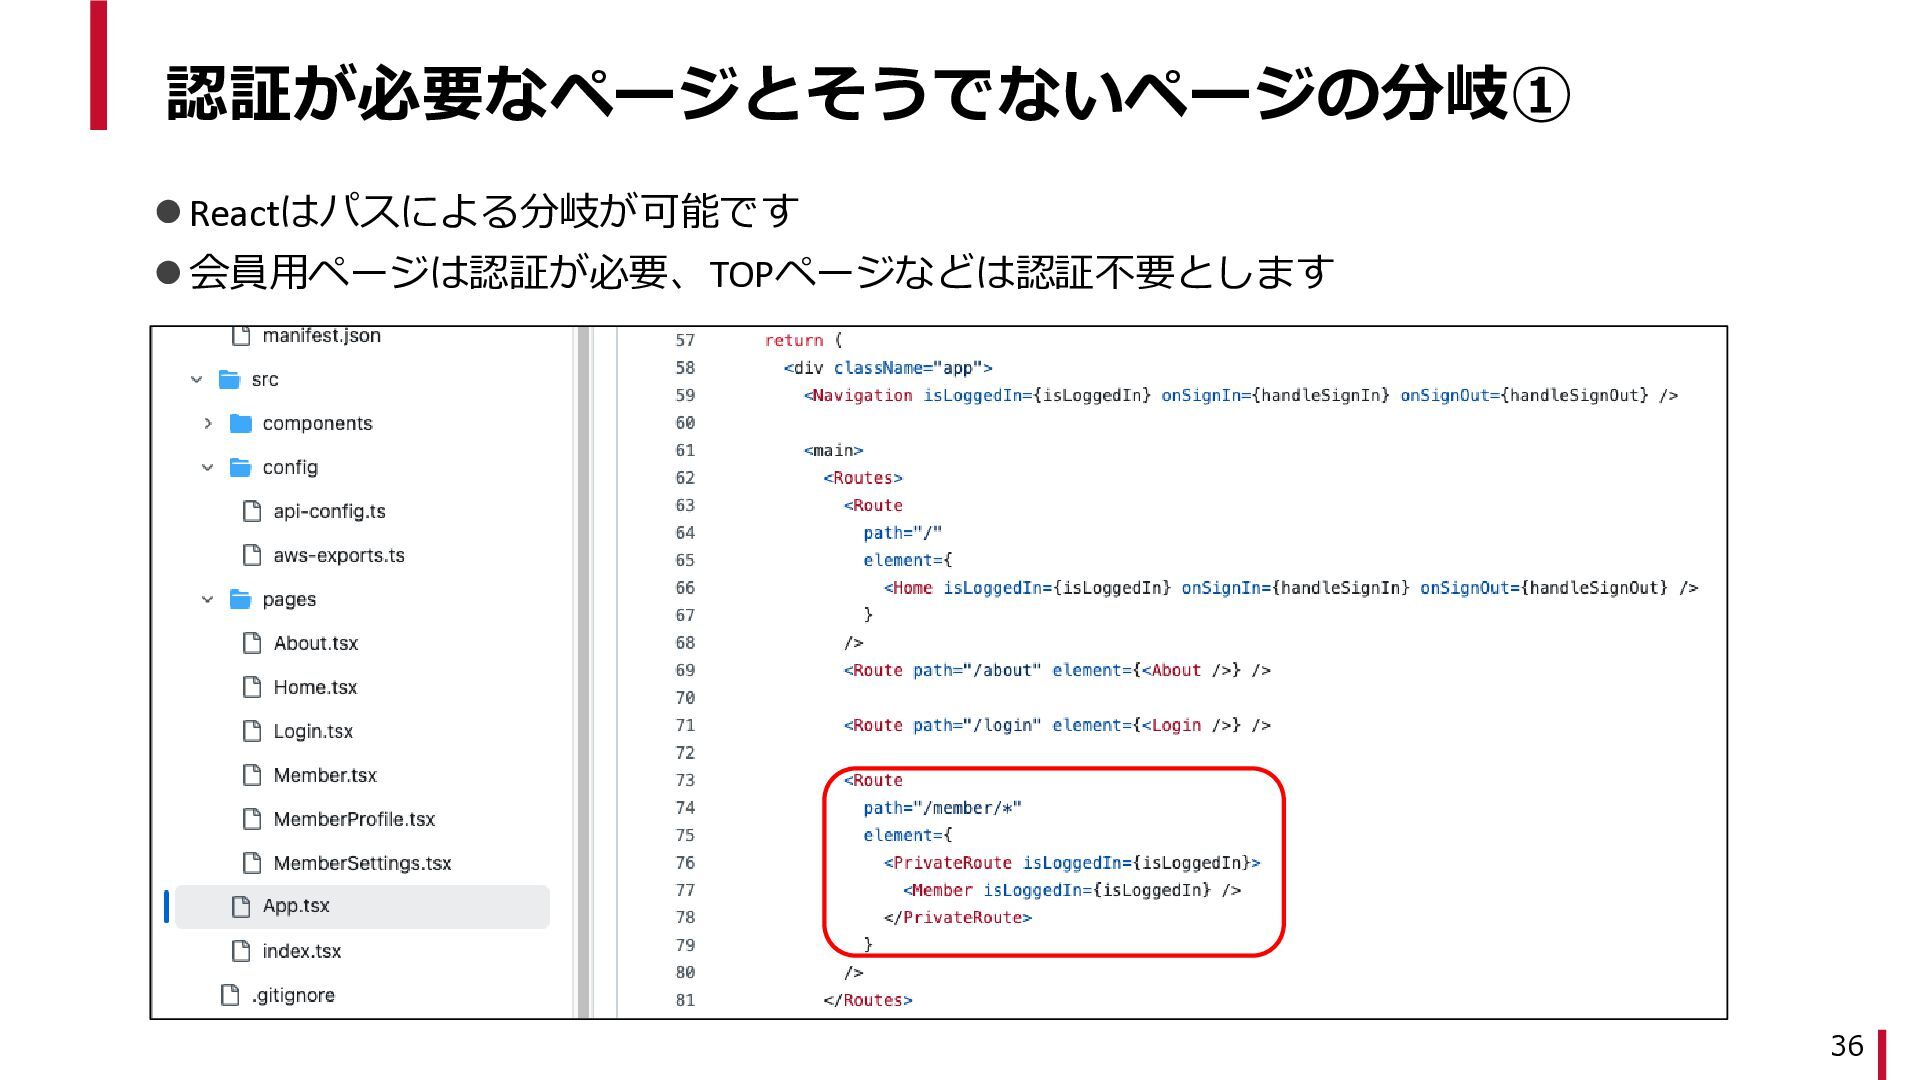Viewport: 1920px width, 1080px height.
Task: Expand the components folder chevron
Action: tap(208, 424)
